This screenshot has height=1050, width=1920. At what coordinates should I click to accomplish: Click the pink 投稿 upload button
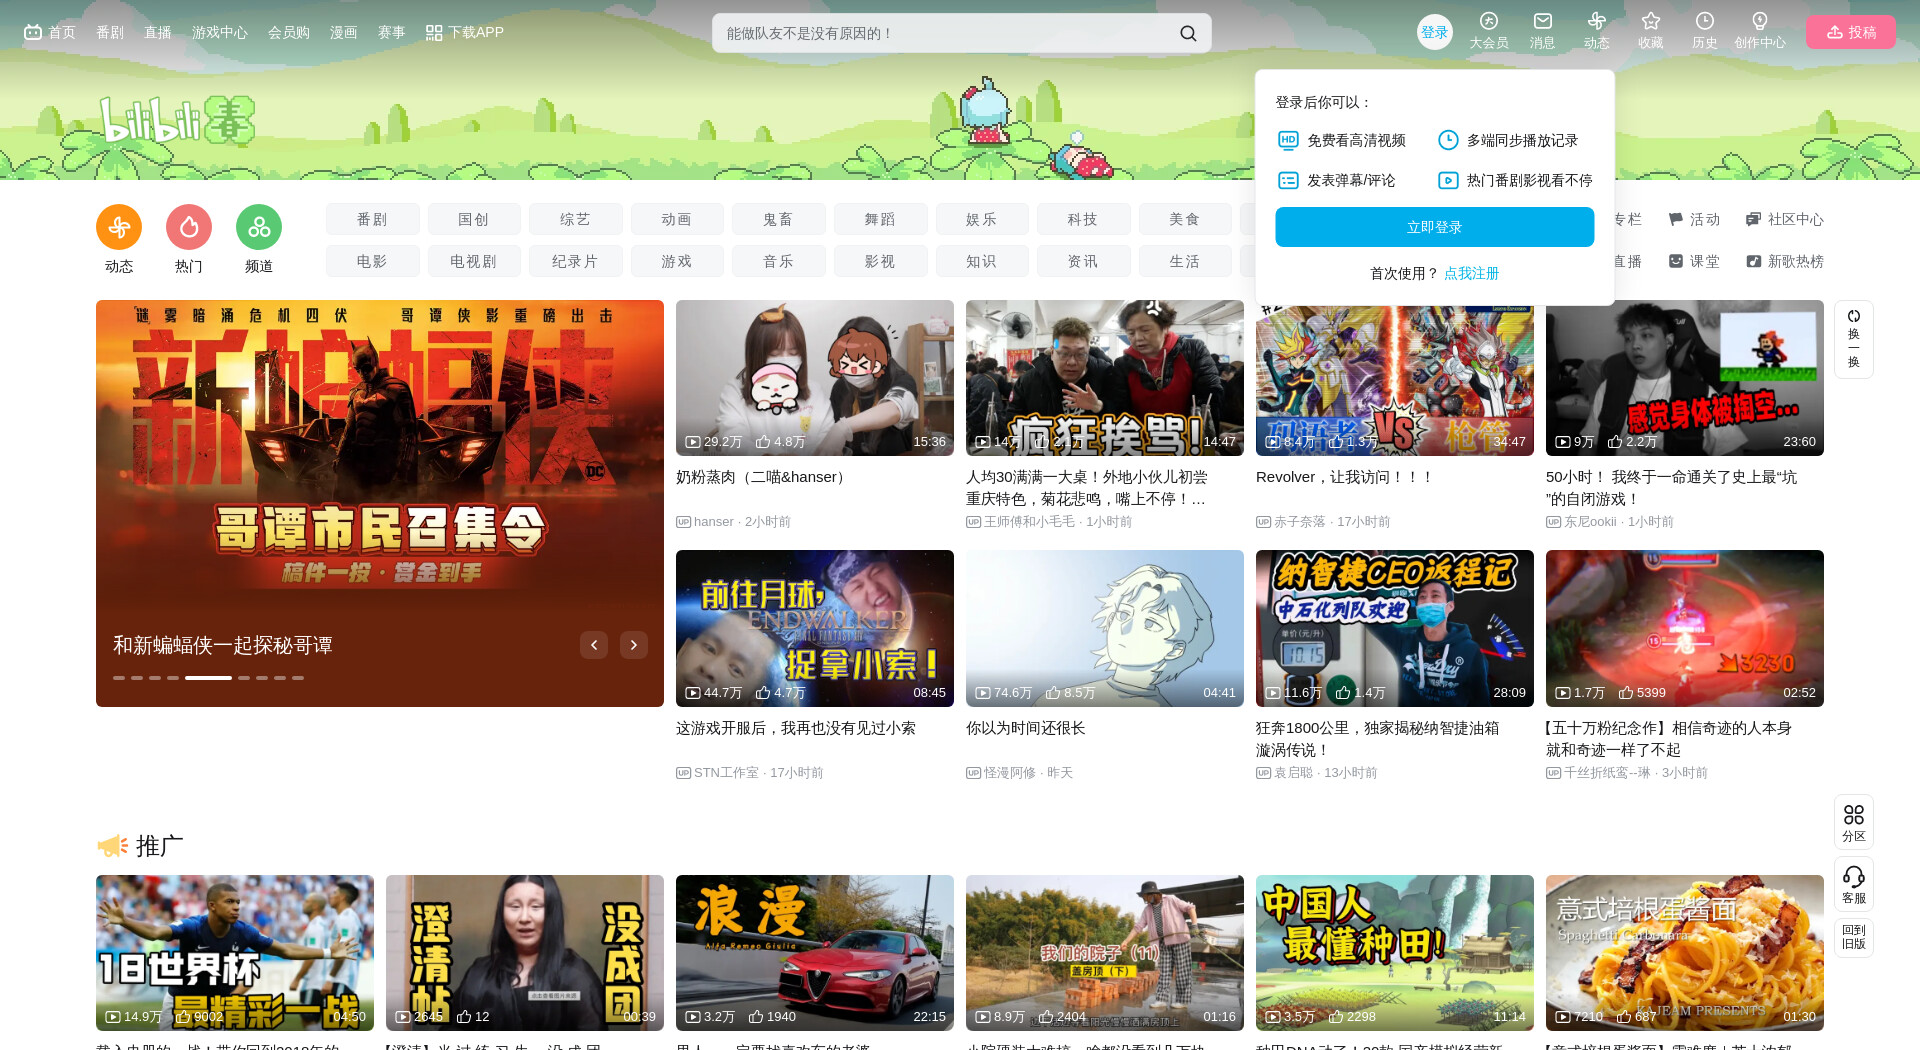(1850, 32)
